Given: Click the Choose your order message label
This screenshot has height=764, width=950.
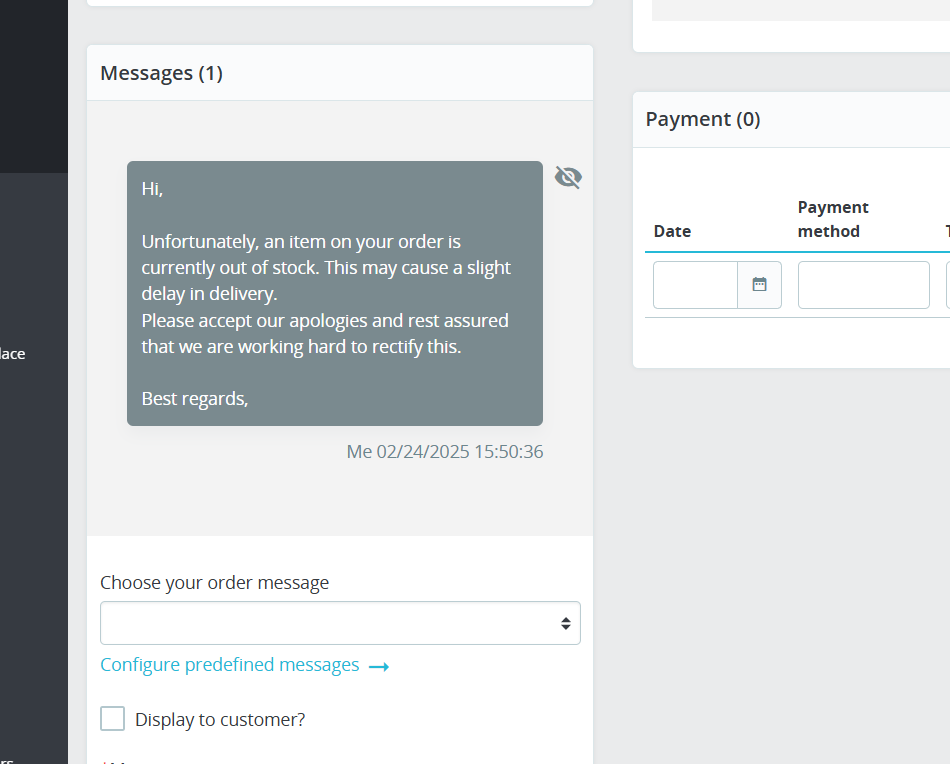Looking at the screenshot, I should [214, 582].
